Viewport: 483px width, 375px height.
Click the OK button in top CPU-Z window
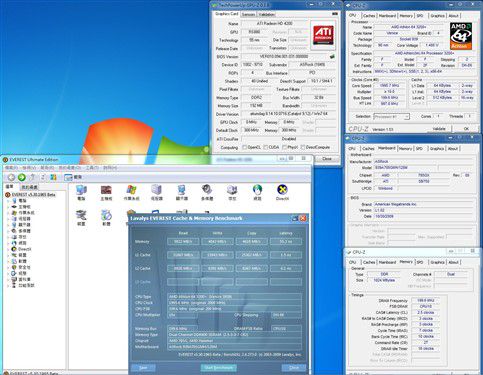[466, 129]
